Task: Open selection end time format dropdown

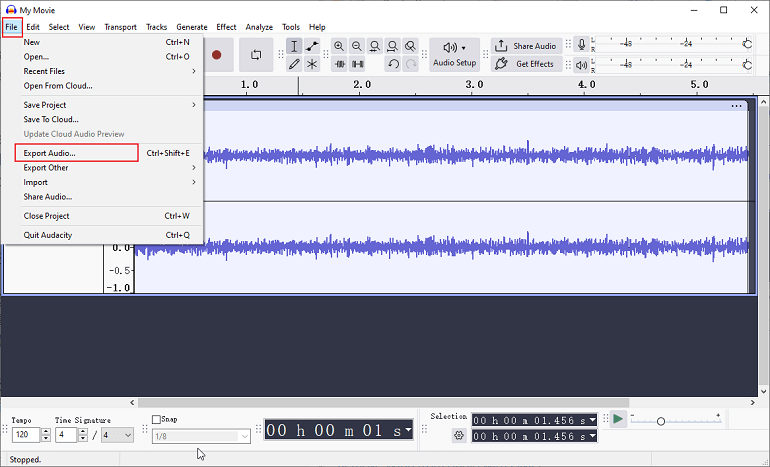Action: click(593, 436)
